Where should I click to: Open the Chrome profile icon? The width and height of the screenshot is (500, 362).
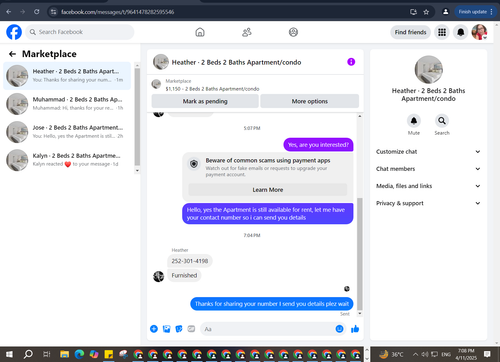(x=445, y=12)
